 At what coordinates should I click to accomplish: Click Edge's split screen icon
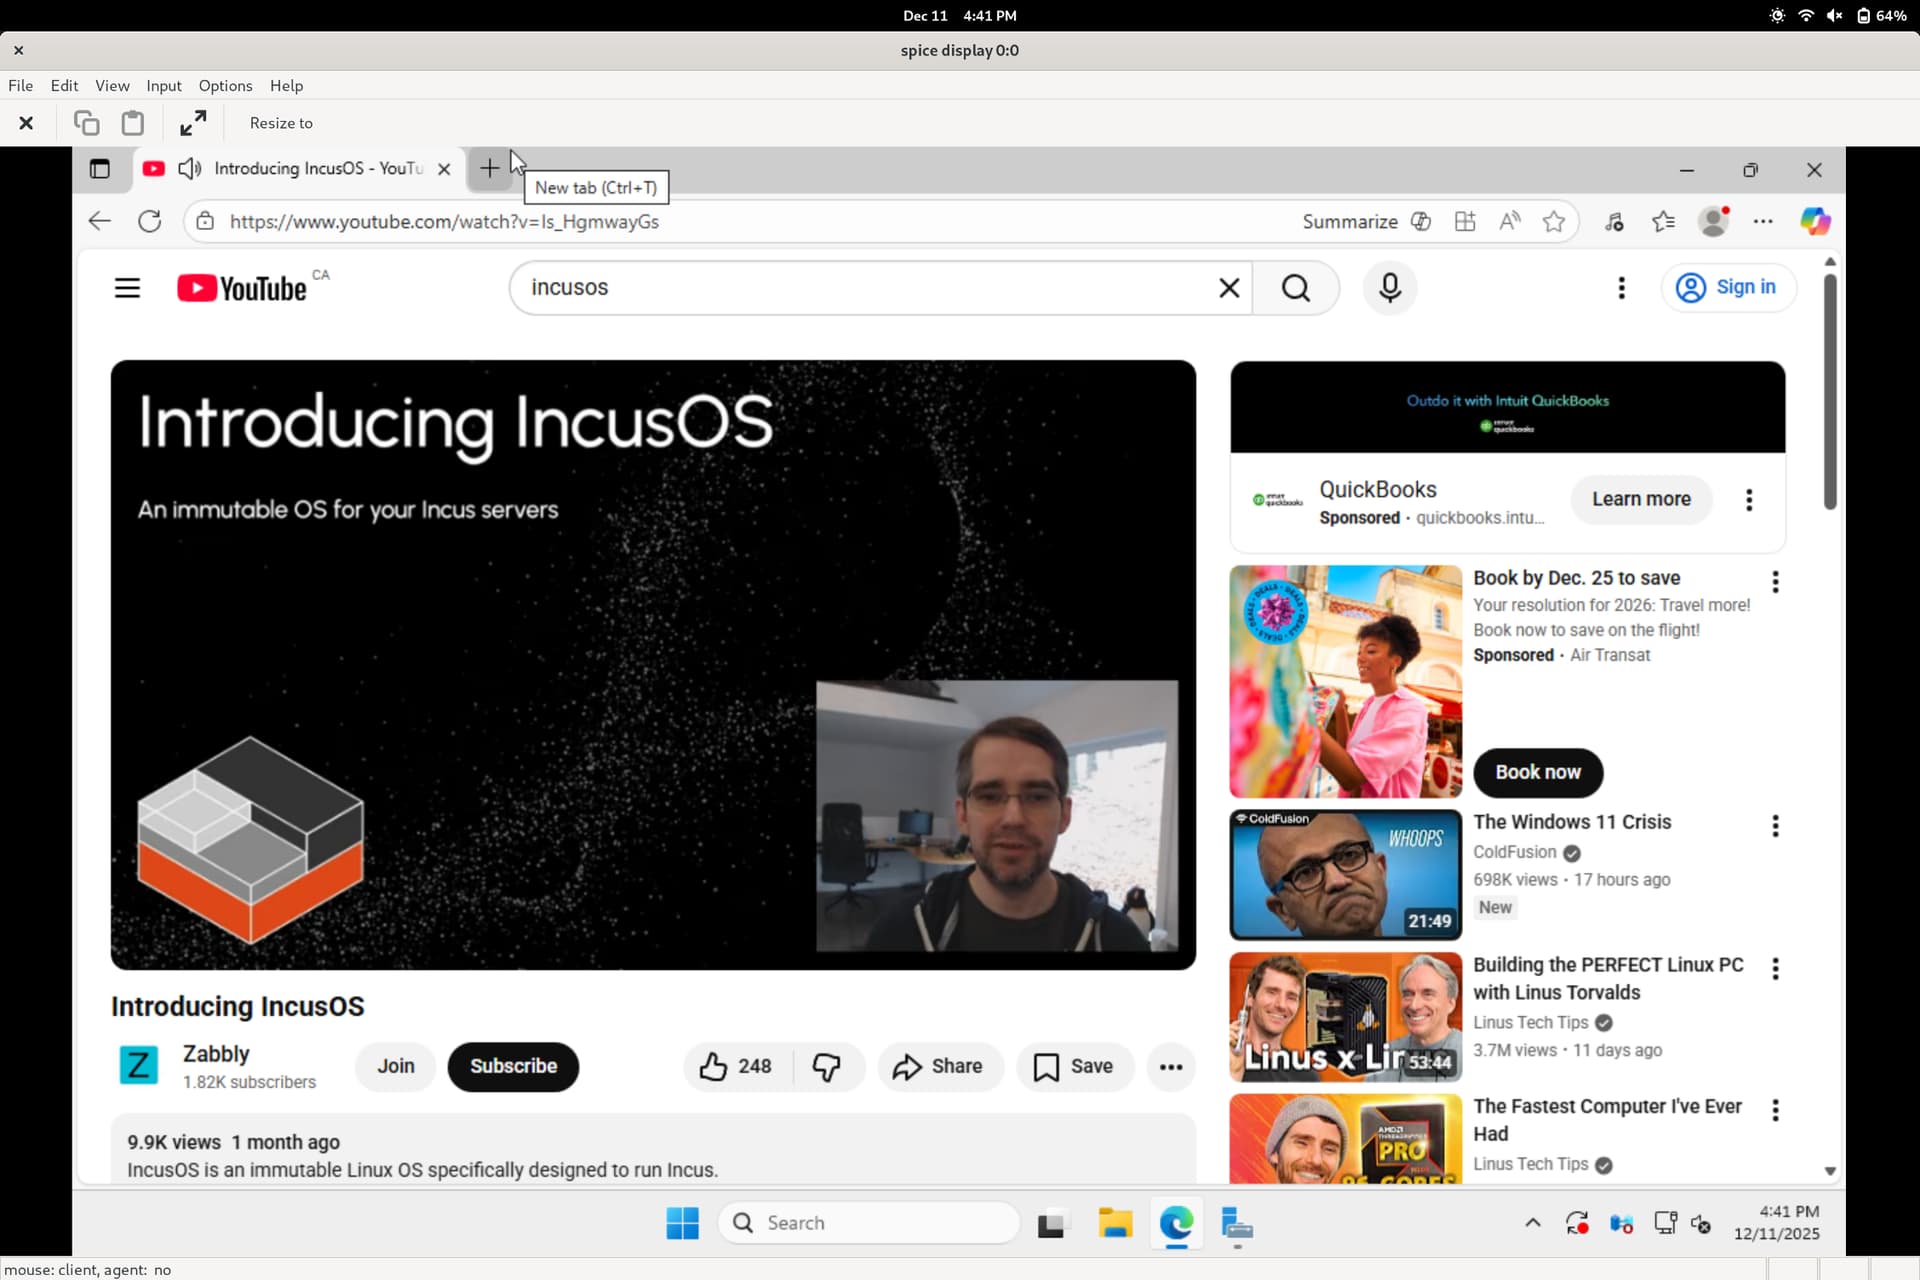(1464, 222)
